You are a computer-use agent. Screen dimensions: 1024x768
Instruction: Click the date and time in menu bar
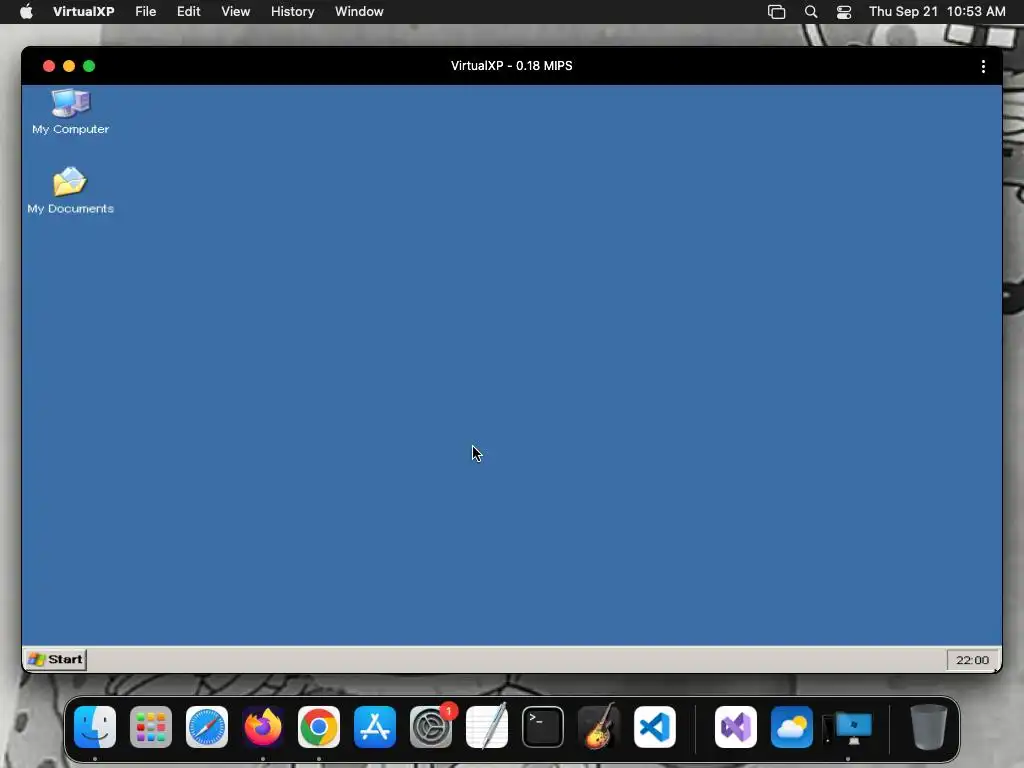(x=936, y=11)
